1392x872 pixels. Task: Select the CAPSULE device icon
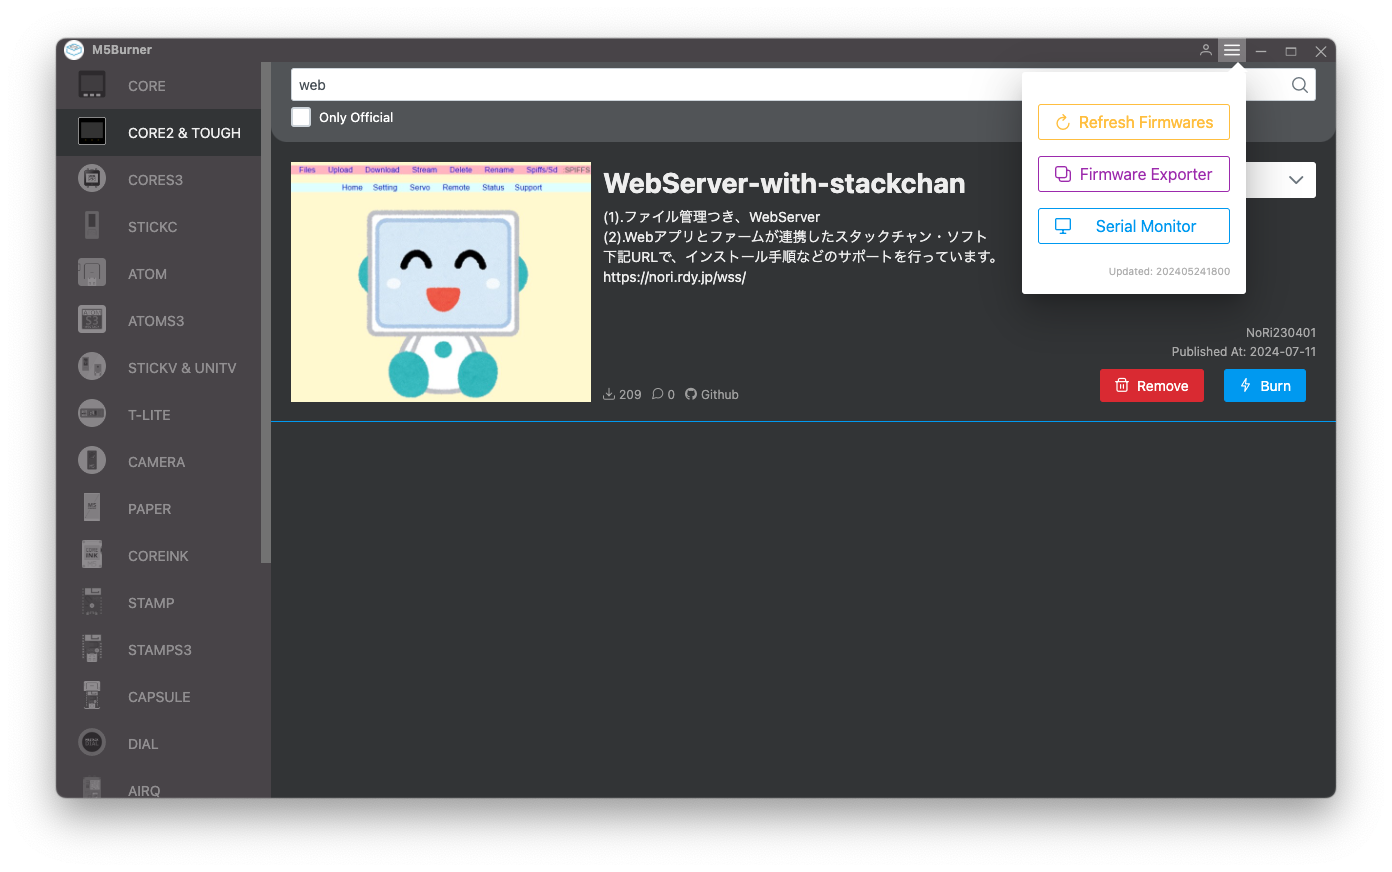(92, 697)
